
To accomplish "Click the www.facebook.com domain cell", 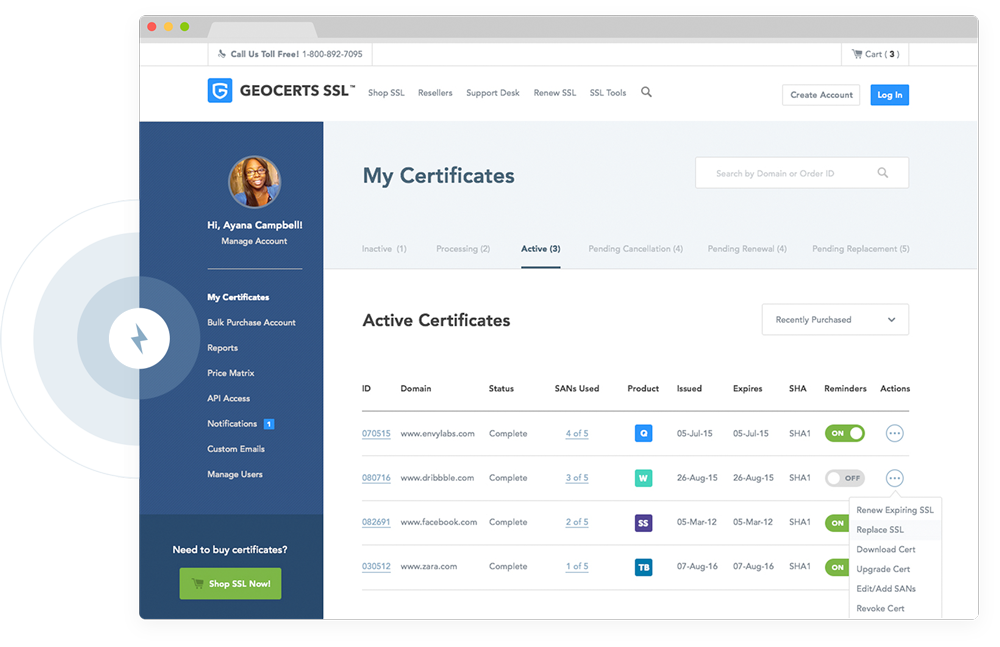I will pos(439,522).
